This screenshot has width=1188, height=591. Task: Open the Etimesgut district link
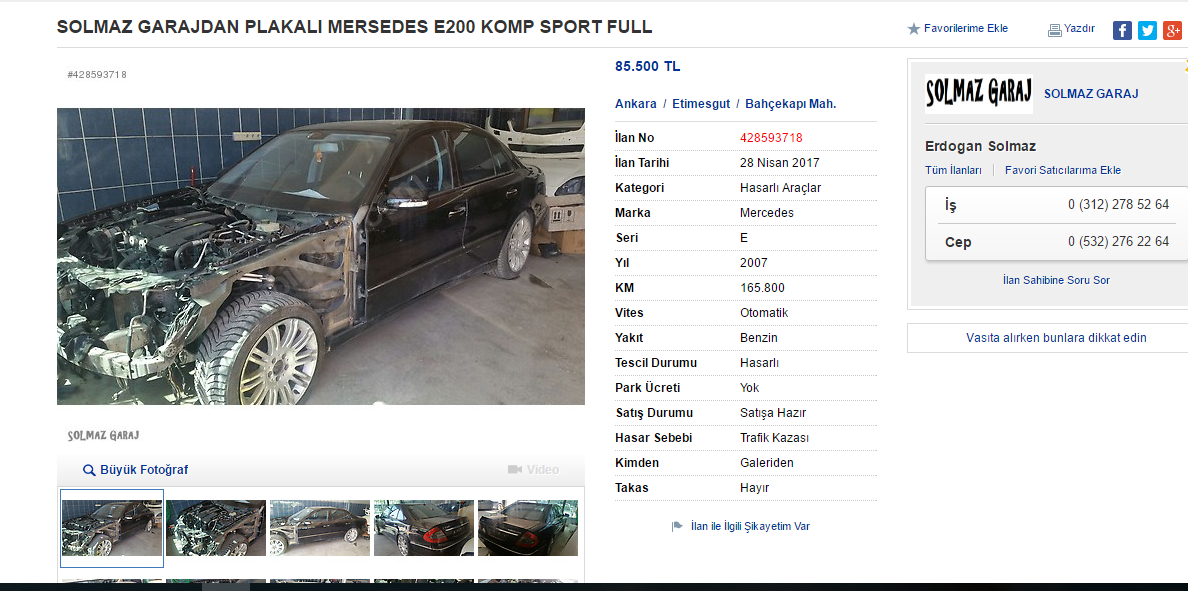701,104
